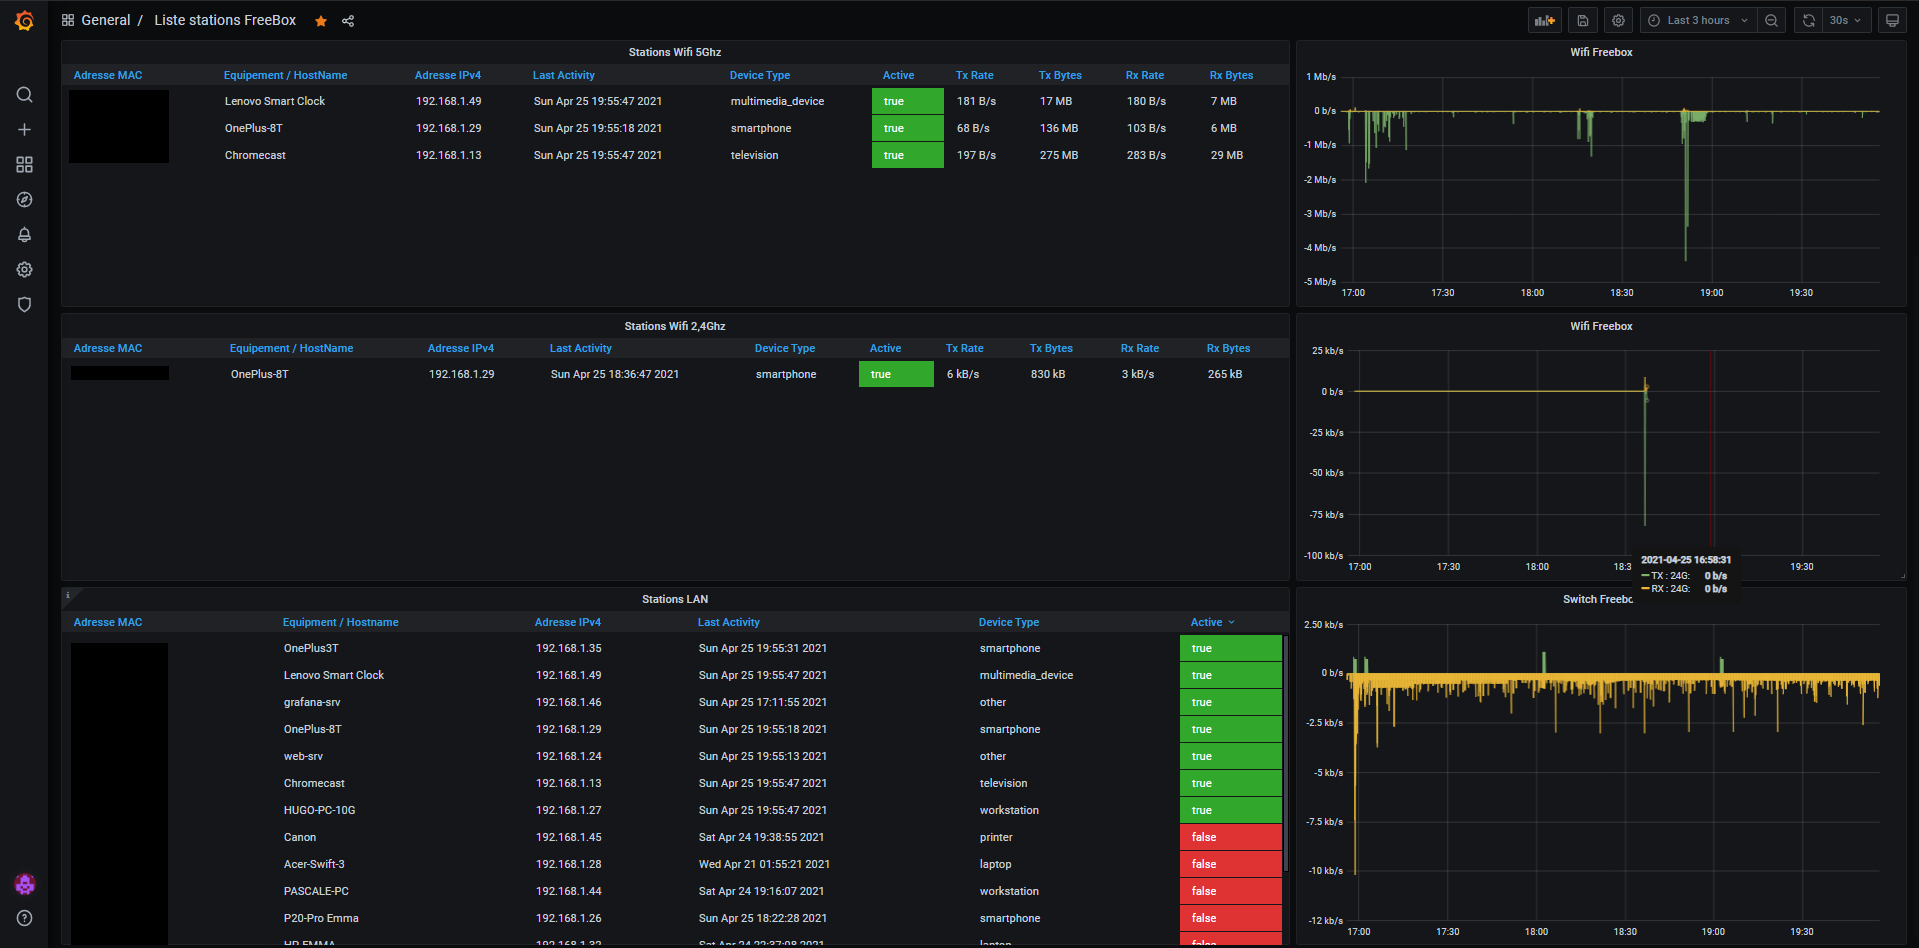The image size is (1919, 948).
Task: Save the dashboard with the disk icon
Action: [1583, 20]
